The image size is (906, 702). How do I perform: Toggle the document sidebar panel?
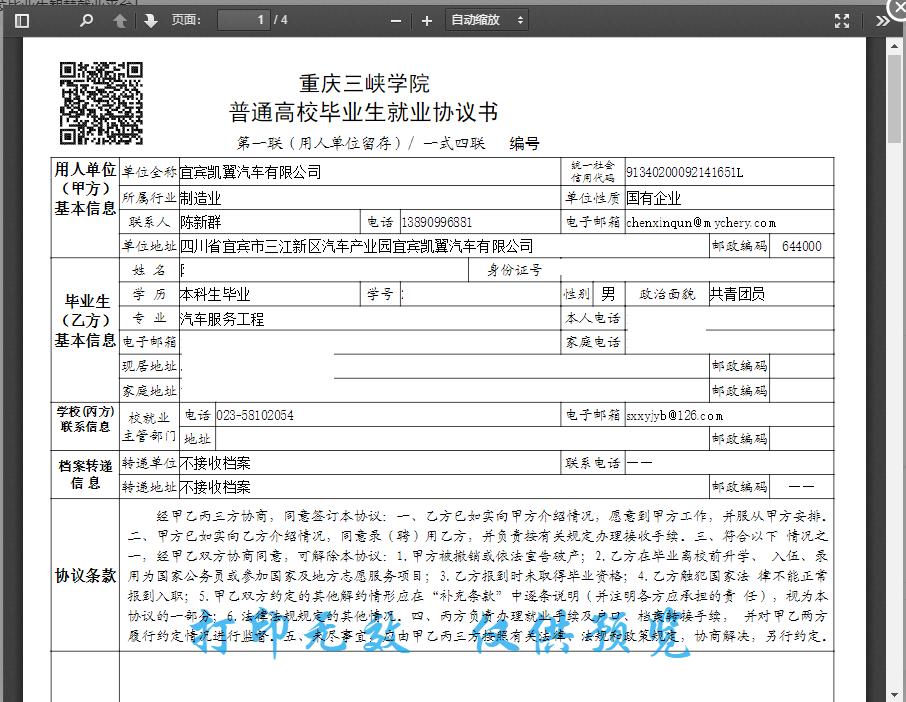coord(22,20)
